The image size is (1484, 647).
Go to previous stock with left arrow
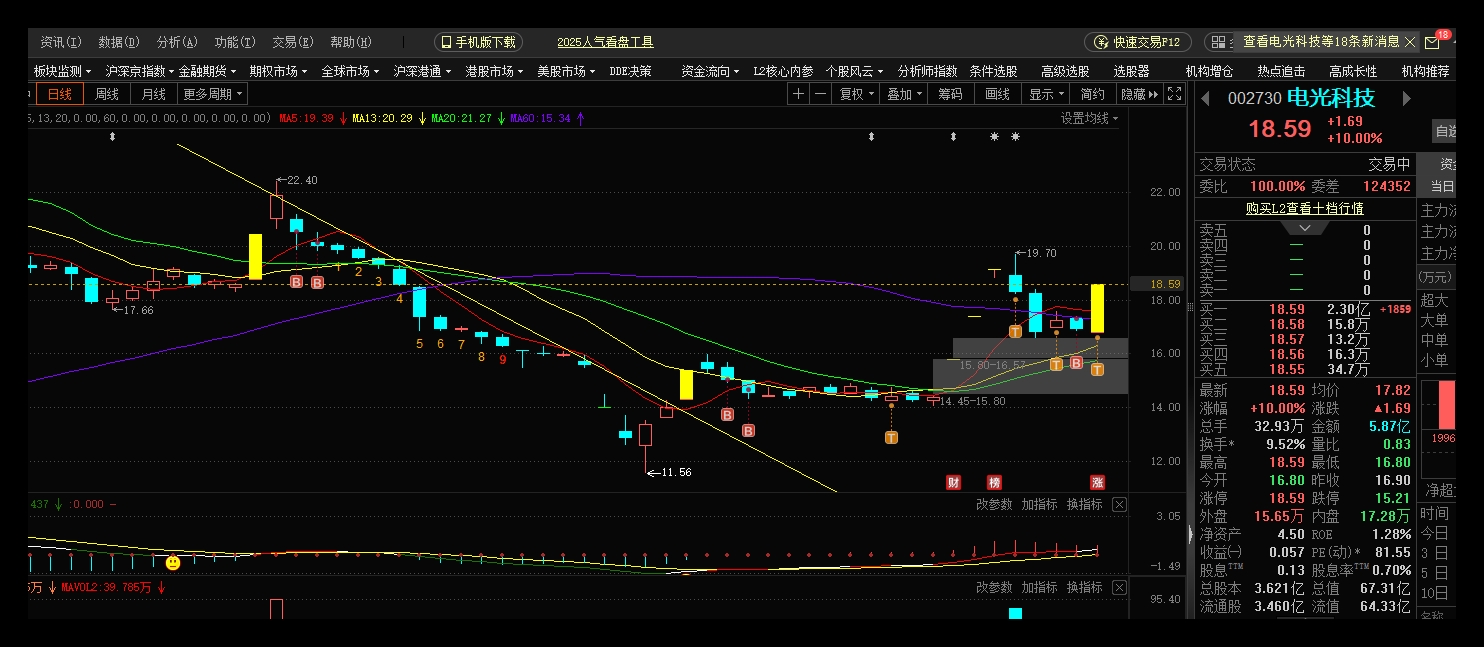click(x=1205, y=98)
